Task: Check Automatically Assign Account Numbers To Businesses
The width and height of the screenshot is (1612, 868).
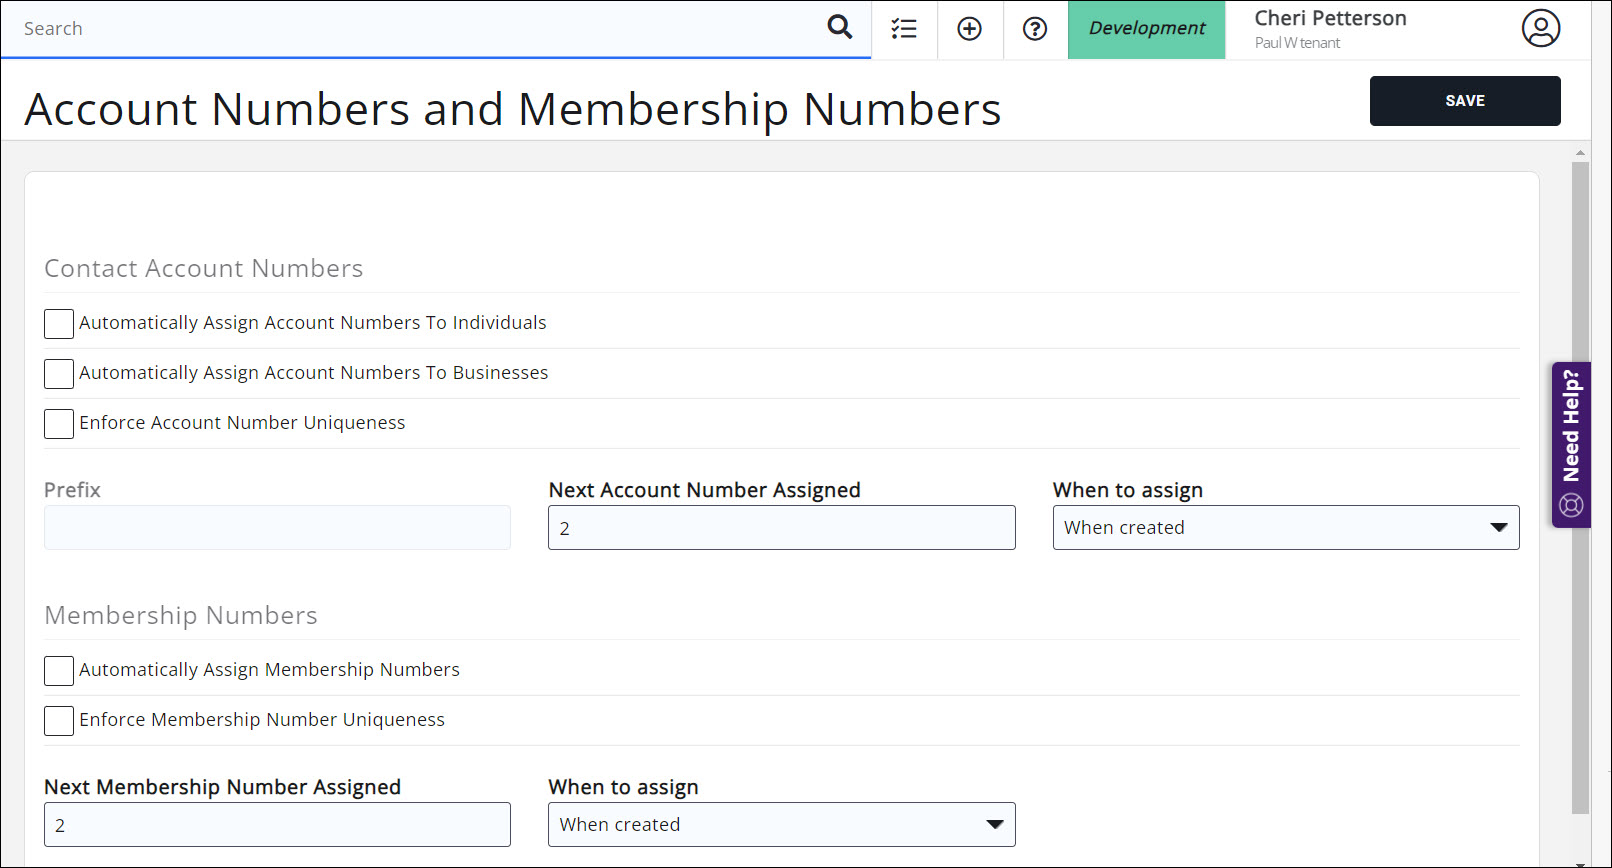Action: click(x=59, y=374)
